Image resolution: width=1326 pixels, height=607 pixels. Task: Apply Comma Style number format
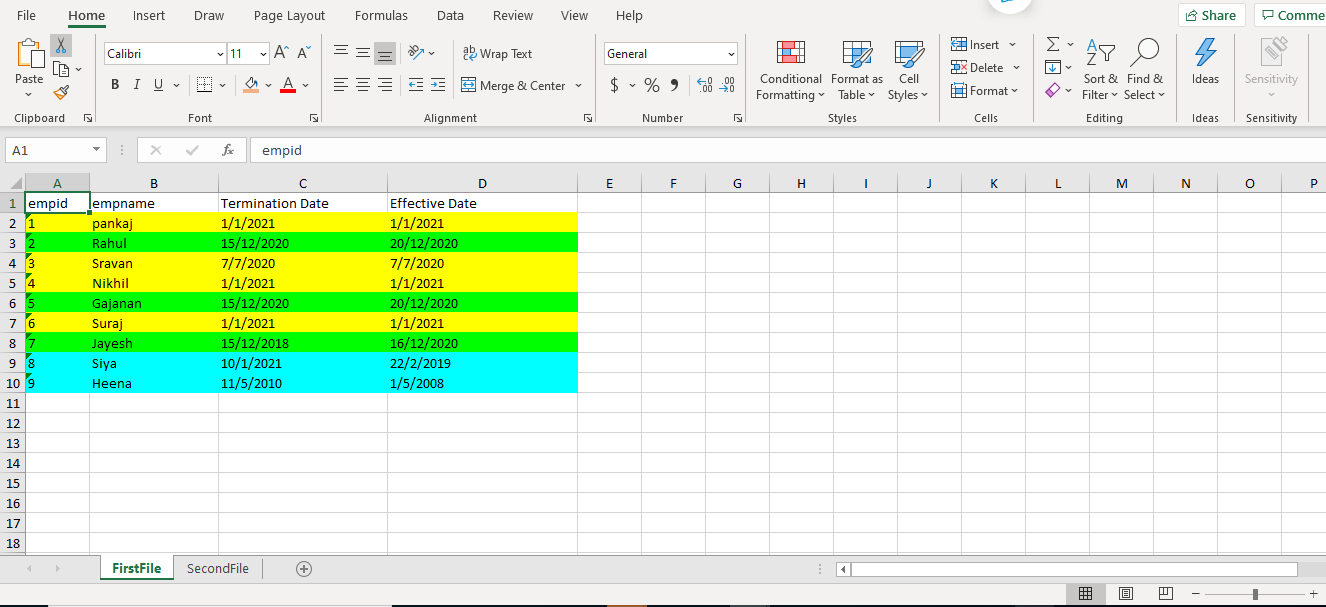coord(674,85)
